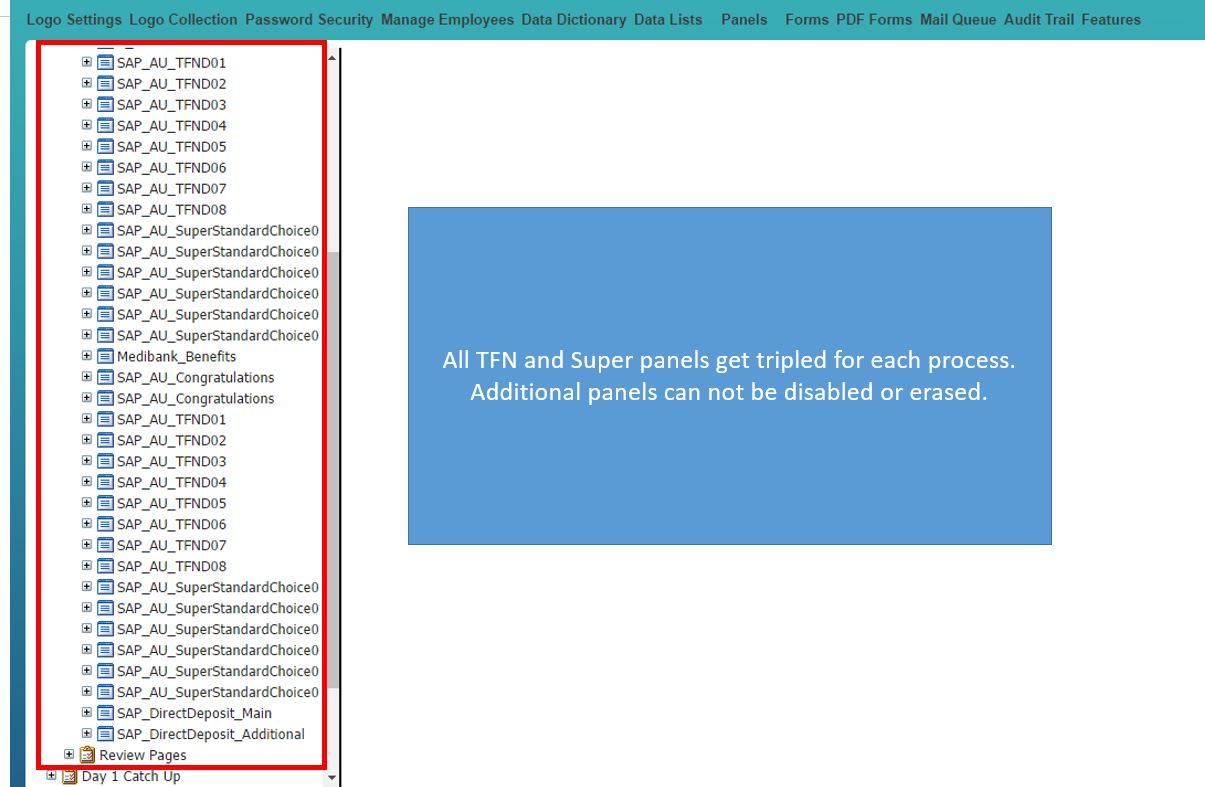Expand SuperStandardChoice0 node directly above SAP_DirectDeposit_Main

(87, 692)
